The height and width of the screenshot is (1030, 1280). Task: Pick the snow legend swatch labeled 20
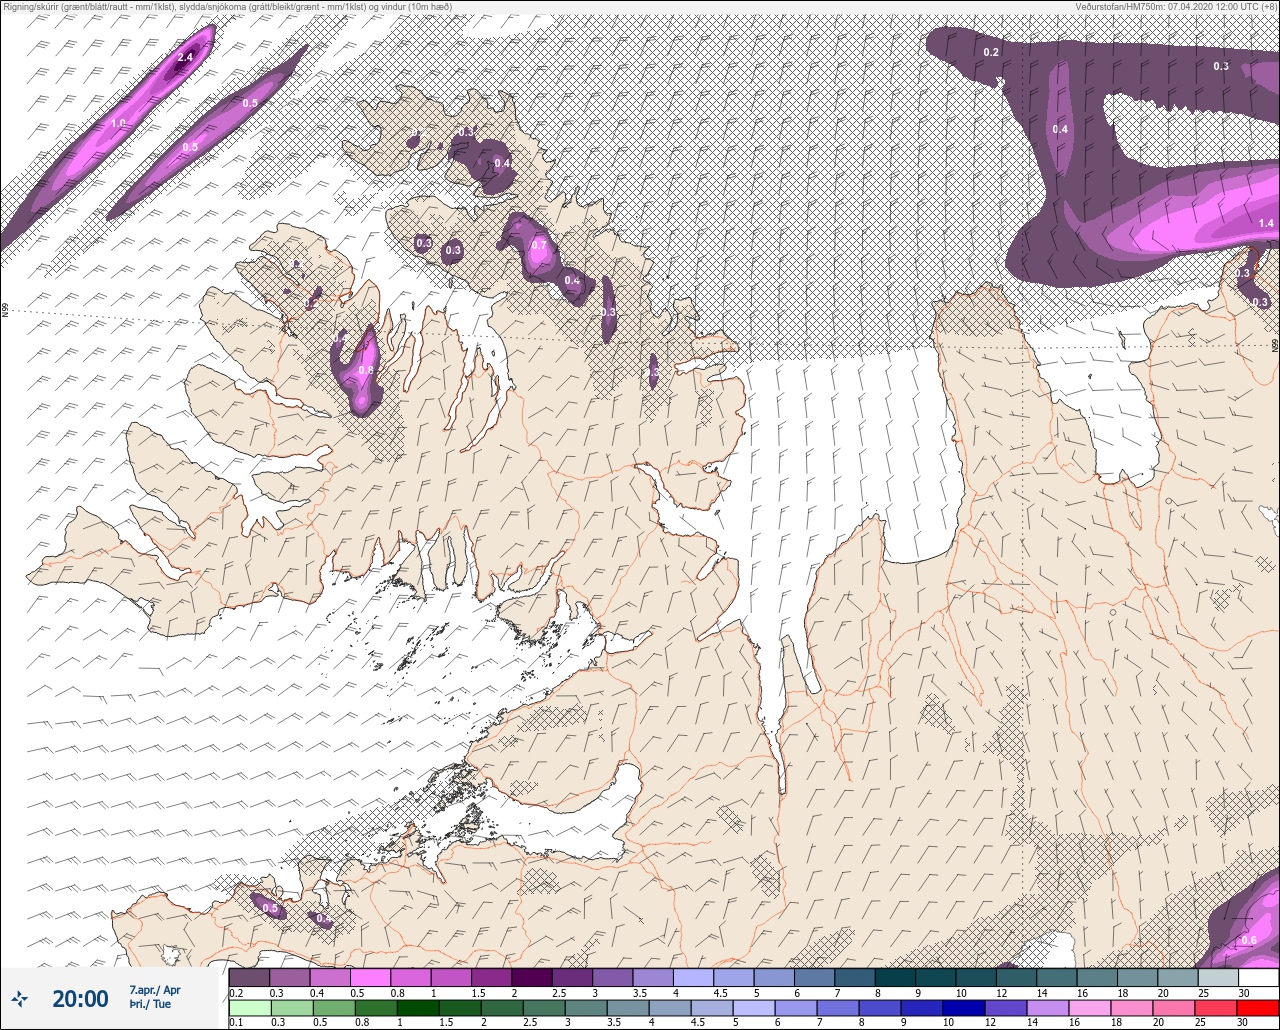[x=1177, y=977]
